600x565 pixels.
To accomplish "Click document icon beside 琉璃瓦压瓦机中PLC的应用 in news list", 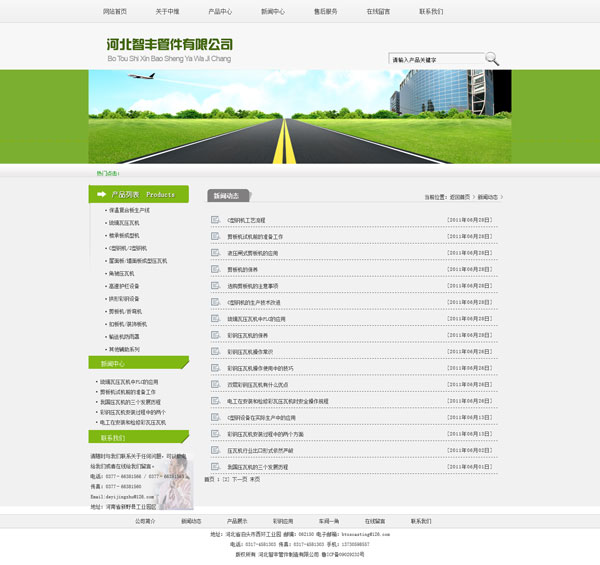I will pyautogui.click(x=215, y=318).
